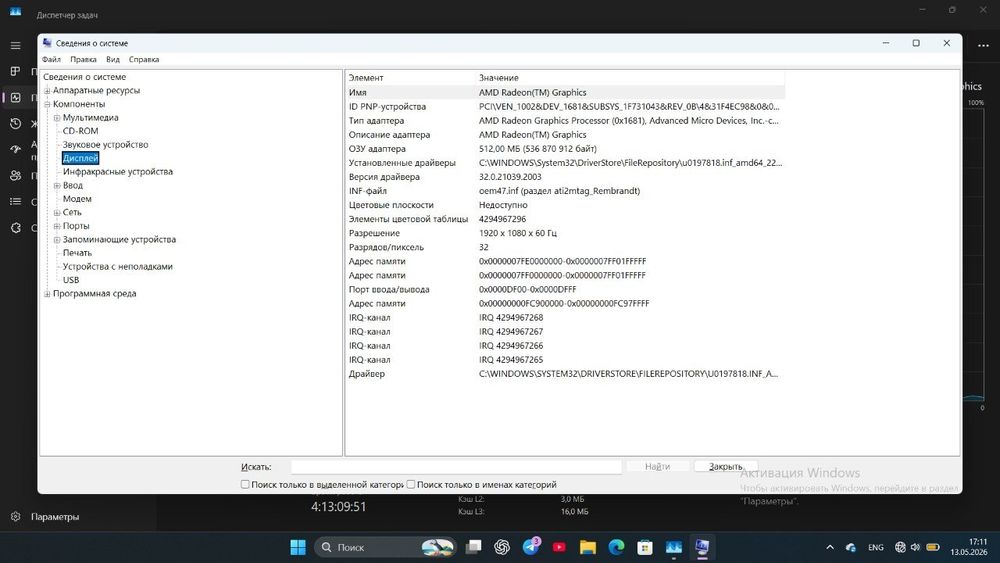Click the System Information title bar icon
This screenshot has height=563, width=1000.
[x=47, y=43]
